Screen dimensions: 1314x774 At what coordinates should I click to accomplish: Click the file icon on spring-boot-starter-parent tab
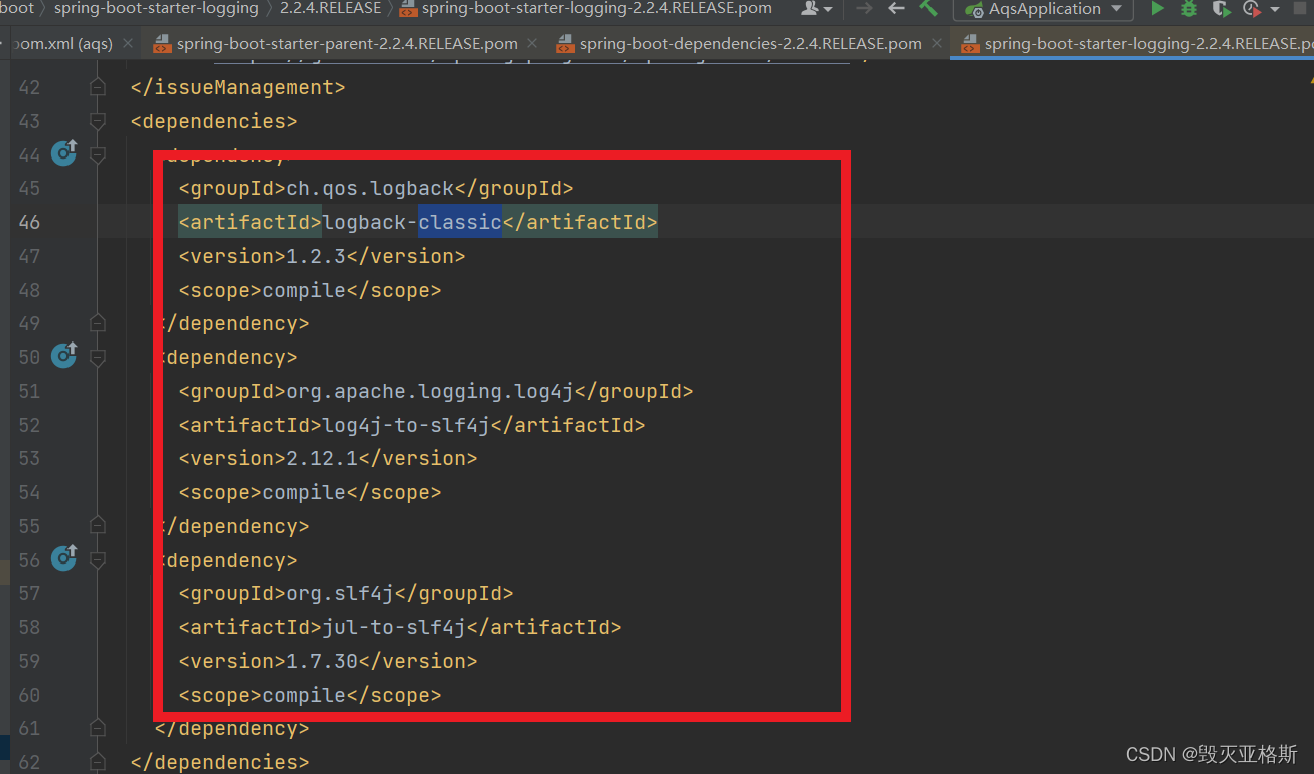[x=161, y=44]
